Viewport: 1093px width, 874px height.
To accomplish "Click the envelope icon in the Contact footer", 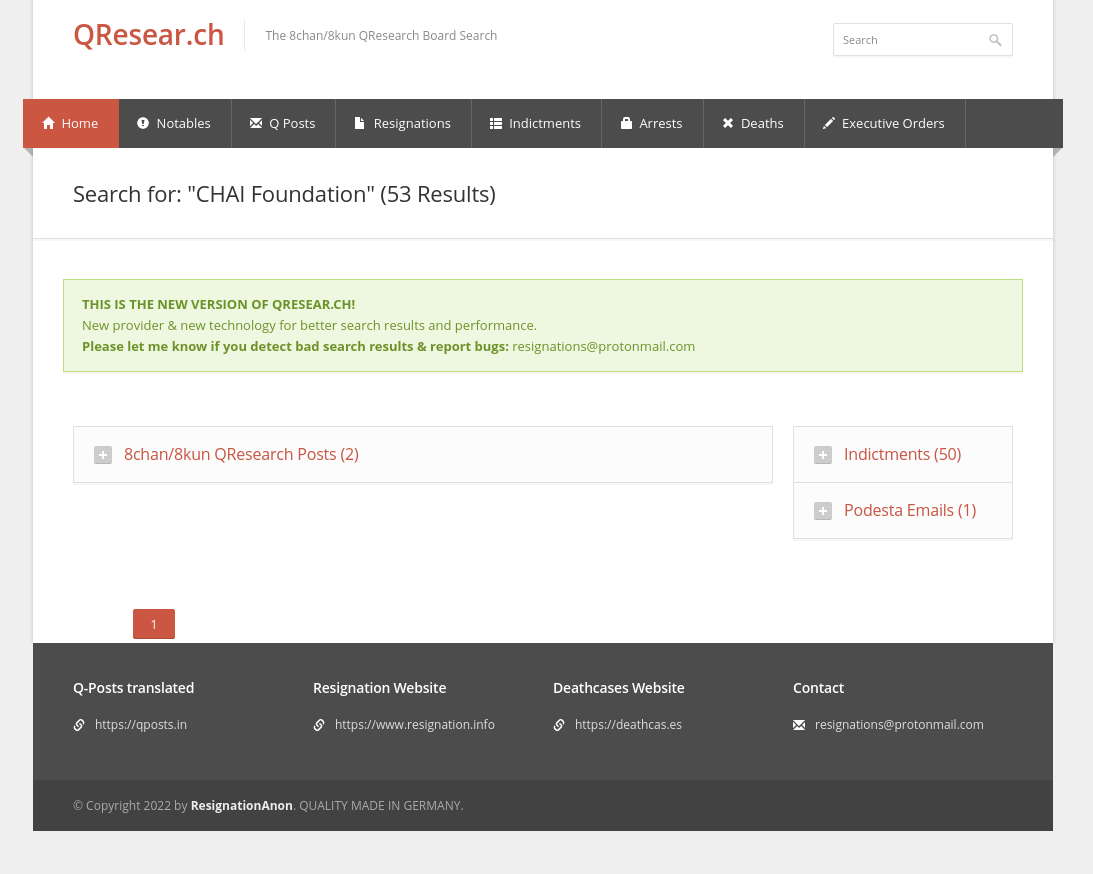I will click(799, 725).
